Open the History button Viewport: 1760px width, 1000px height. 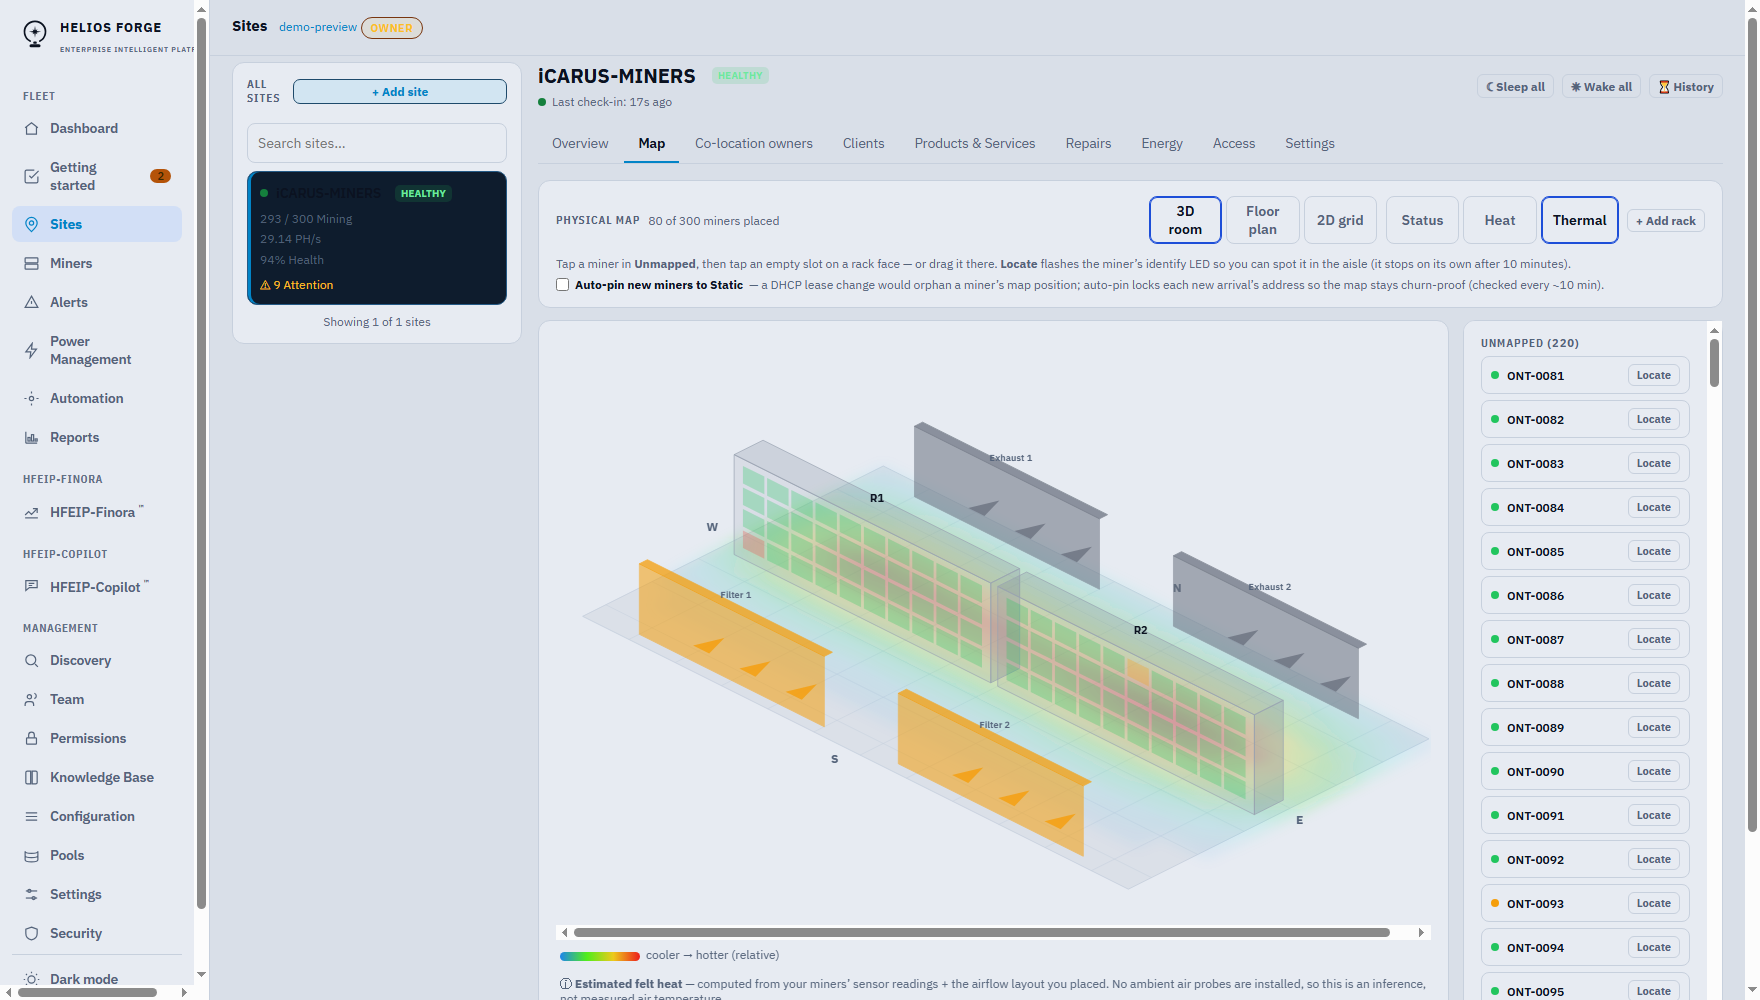(1686, 87)
